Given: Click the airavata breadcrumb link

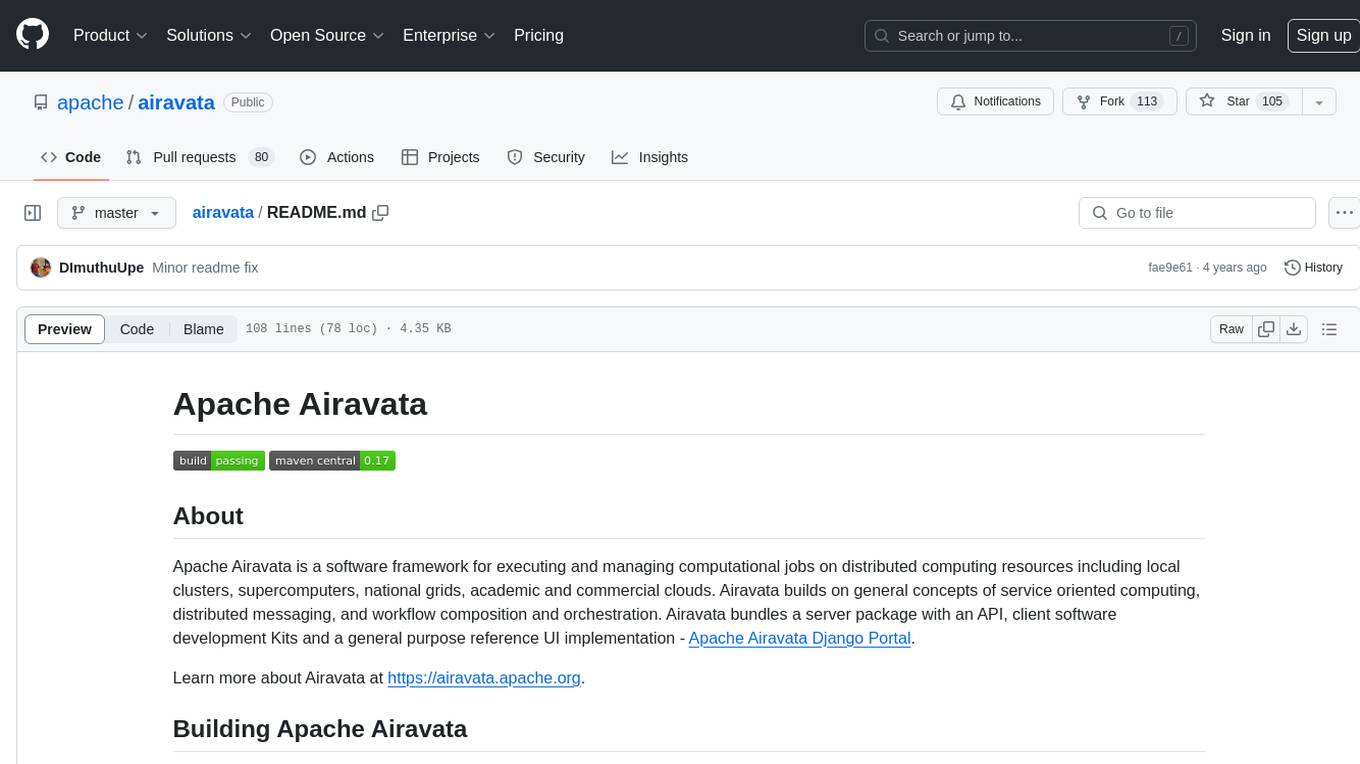Looking at the screenshot, I should [x=223, y=213].
